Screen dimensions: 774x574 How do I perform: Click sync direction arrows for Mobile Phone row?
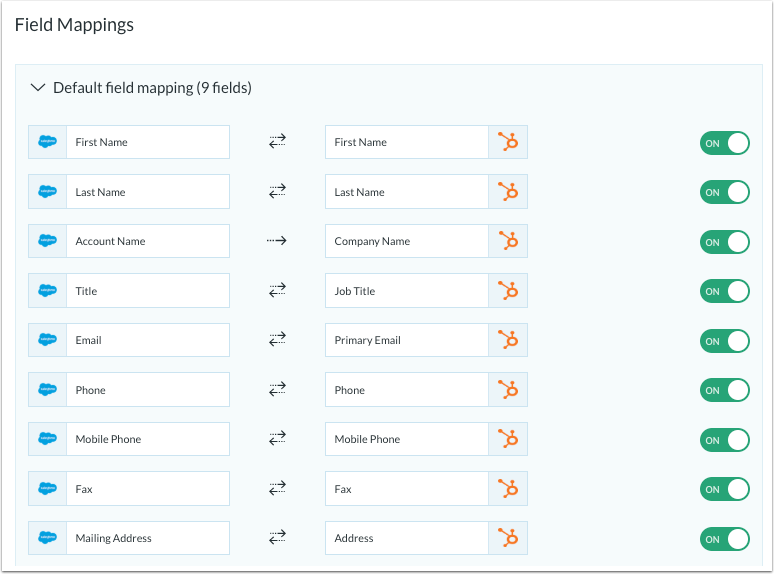[277, 439]
